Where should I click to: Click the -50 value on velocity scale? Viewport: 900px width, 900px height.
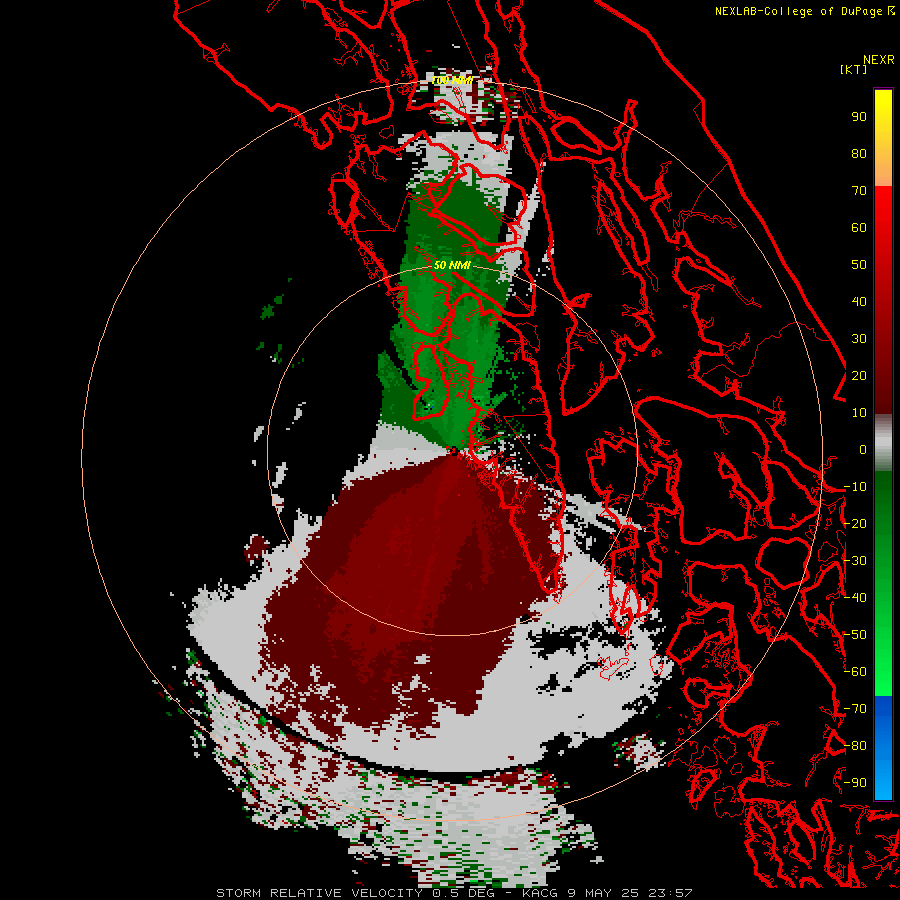(855, 635)
